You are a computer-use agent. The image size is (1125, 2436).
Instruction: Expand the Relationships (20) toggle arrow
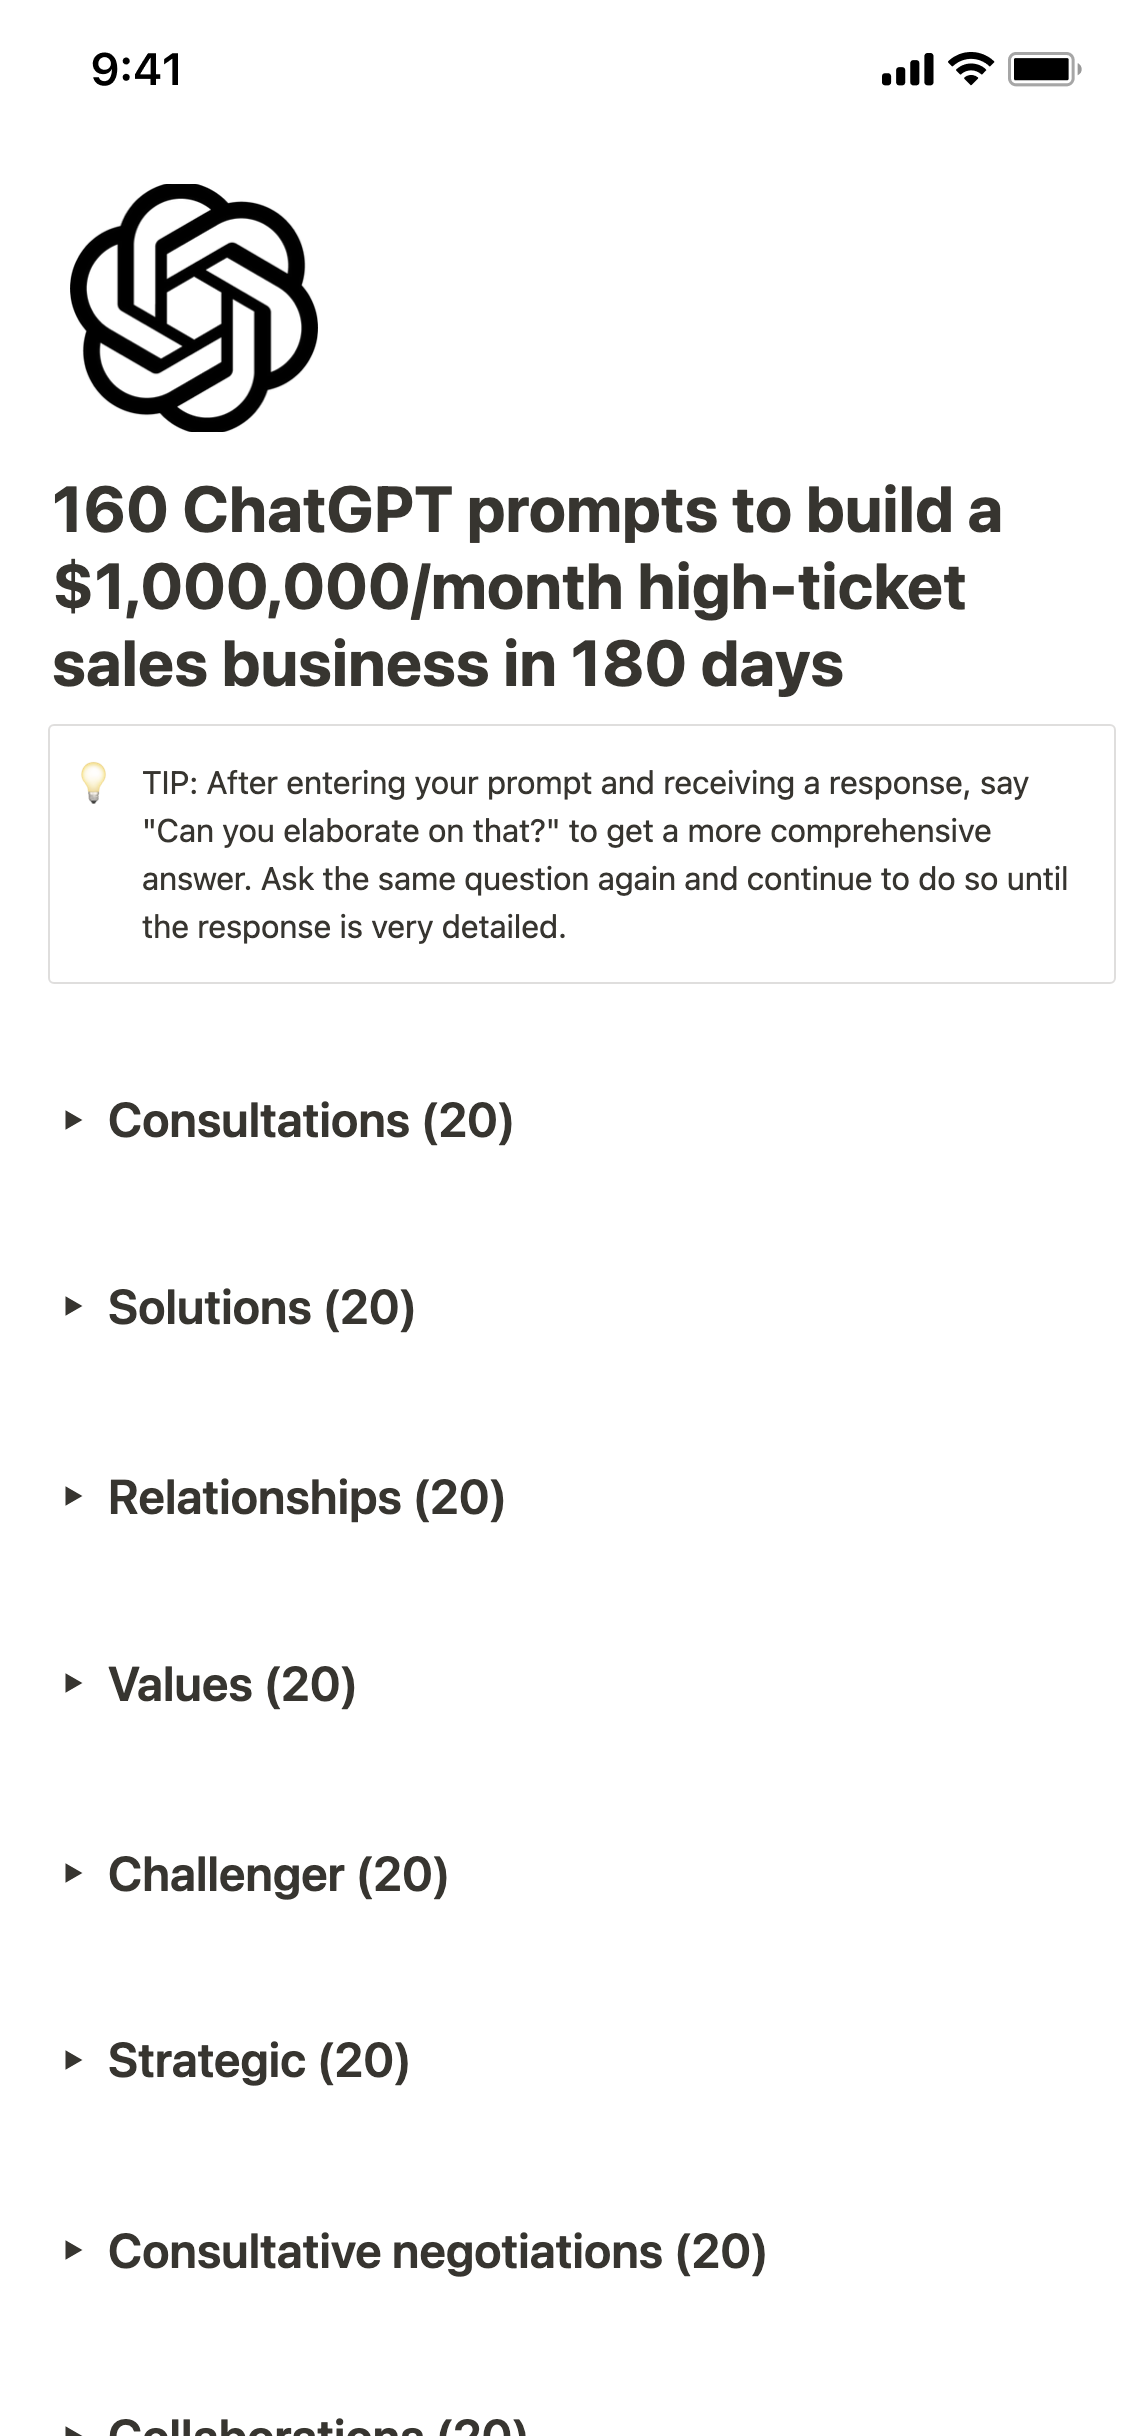point(72,1497)
